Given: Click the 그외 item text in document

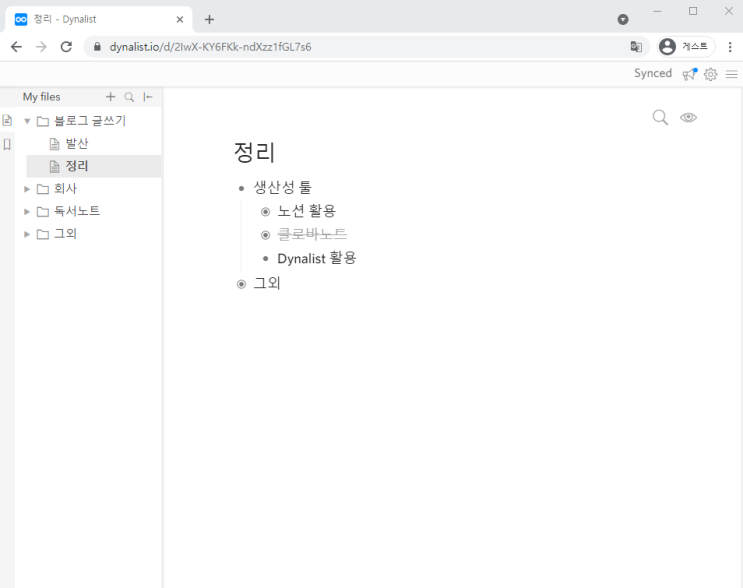Looking at the screenshot, I should pyautogui.click(x=267, y=283).
